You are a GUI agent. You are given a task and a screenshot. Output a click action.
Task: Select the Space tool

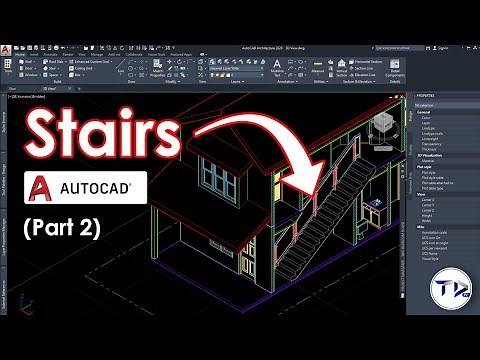point(51,75)
